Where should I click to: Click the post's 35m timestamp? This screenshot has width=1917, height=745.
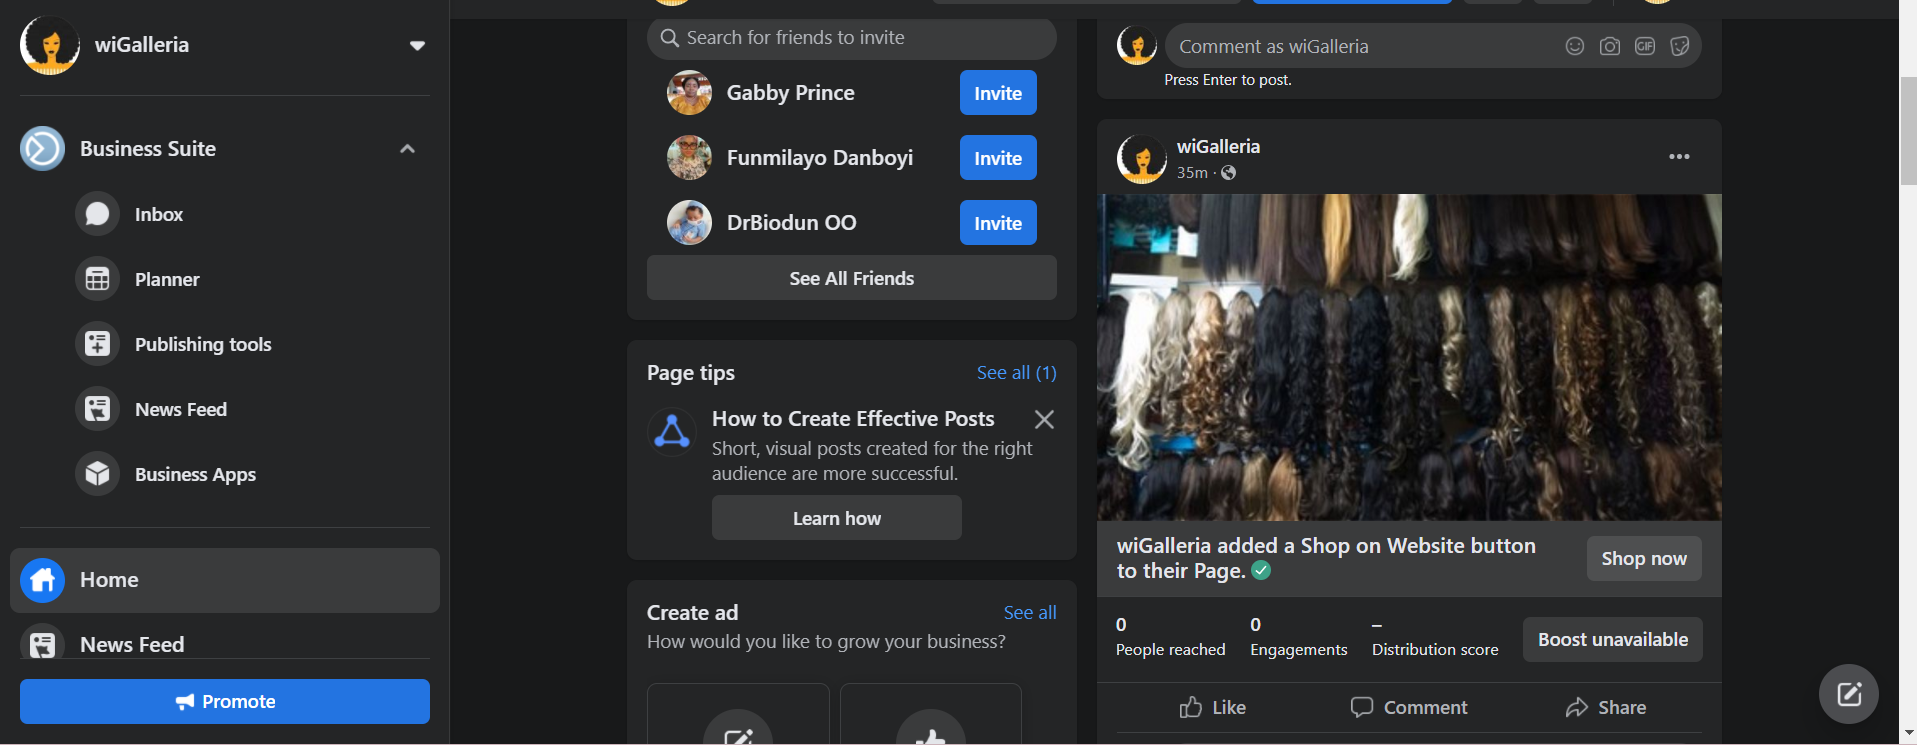point(1192,173)
